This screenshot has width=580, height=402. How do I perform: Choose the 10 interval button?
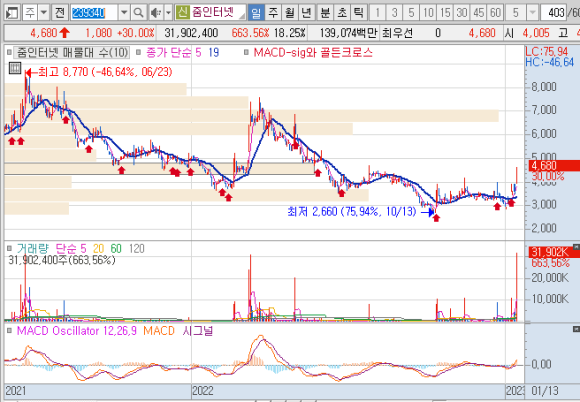(x=428, y=13)
